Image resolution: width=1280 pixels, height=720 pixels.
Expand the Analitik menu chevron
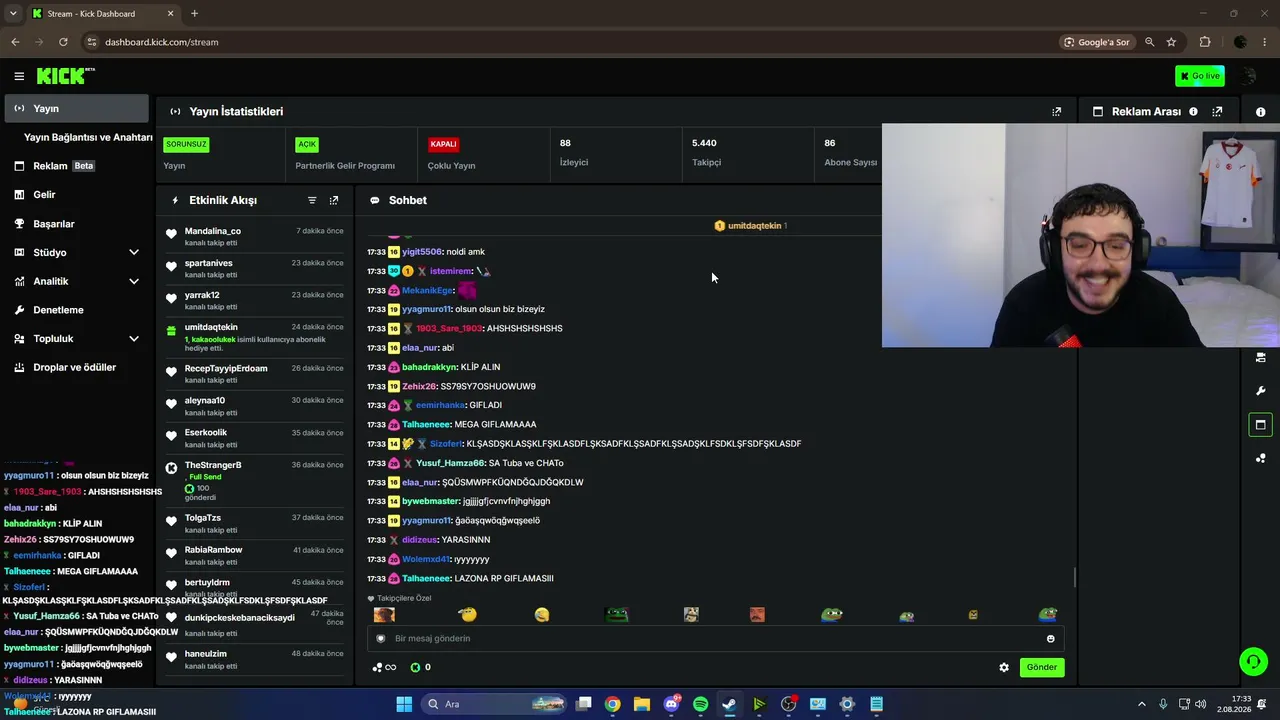pyautogui.click(x=134, y=281)
